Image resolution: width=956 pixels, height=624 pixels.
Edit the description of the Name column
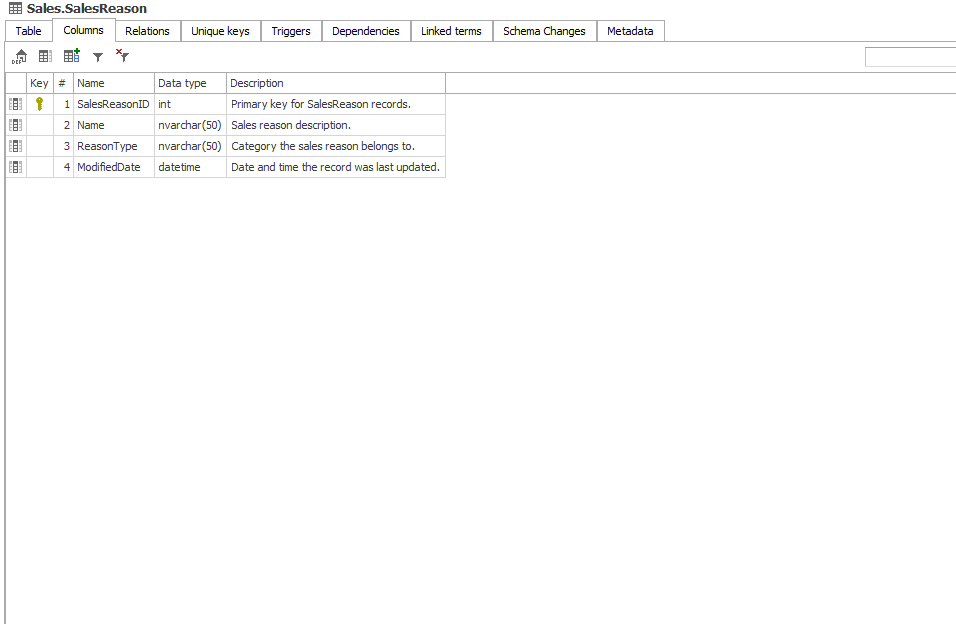[x=335, y=125]
